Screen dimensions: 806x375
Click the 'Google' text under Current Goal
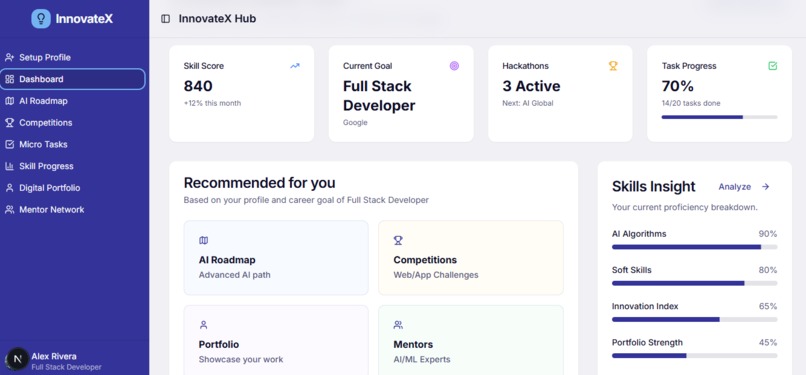355,123
